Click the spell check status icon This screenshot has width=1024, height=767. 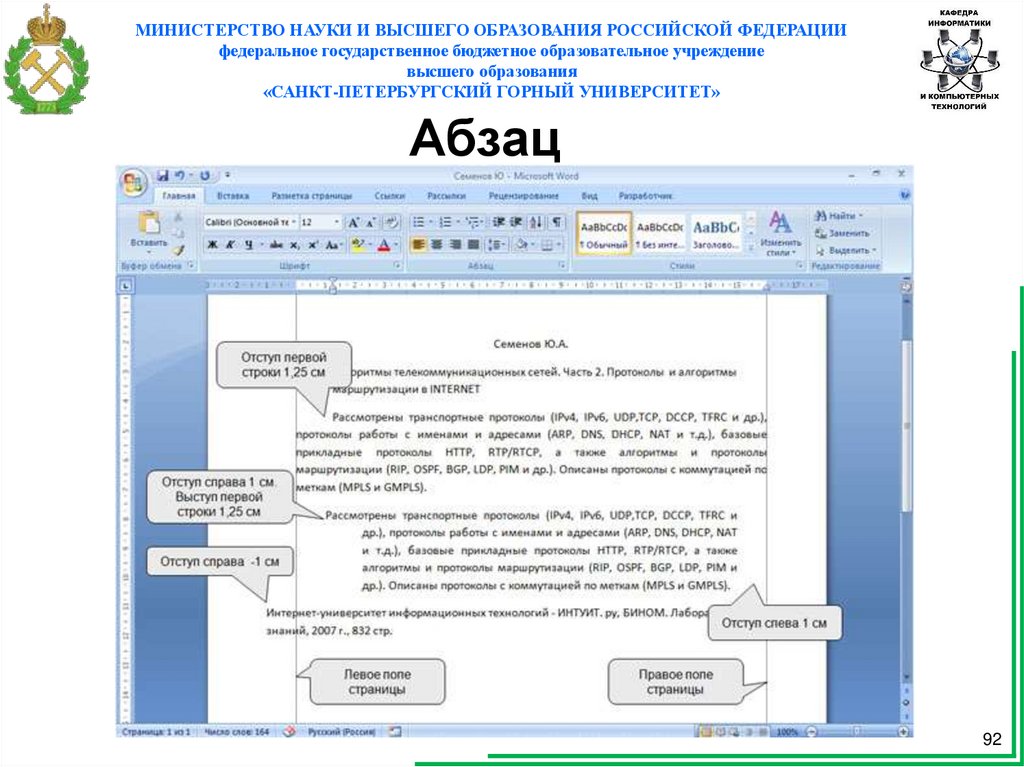290,732
